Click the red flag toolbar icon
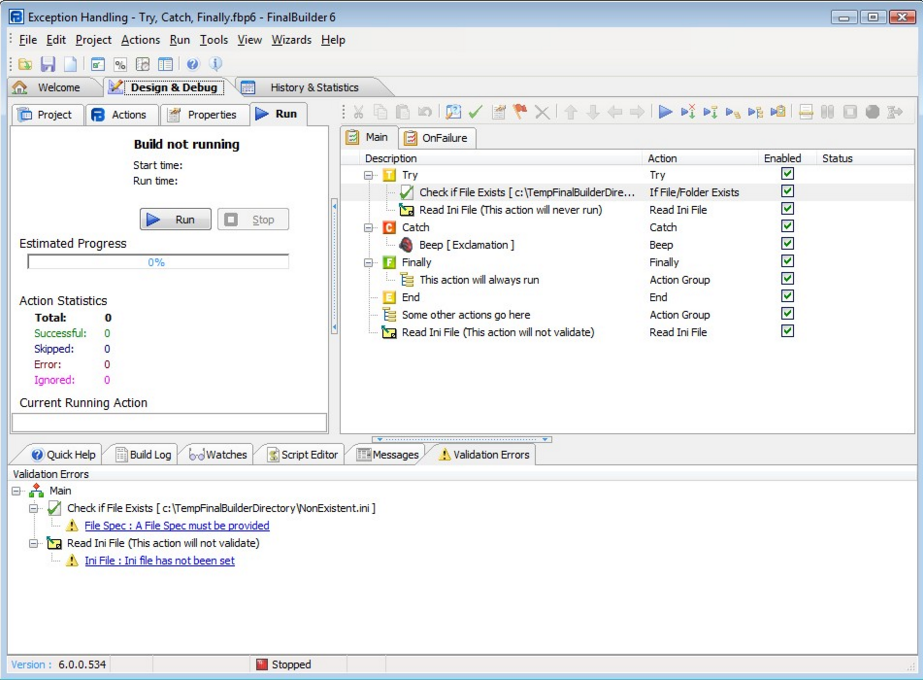Screen dimensions: 923x680 click(x=520, y=112)
